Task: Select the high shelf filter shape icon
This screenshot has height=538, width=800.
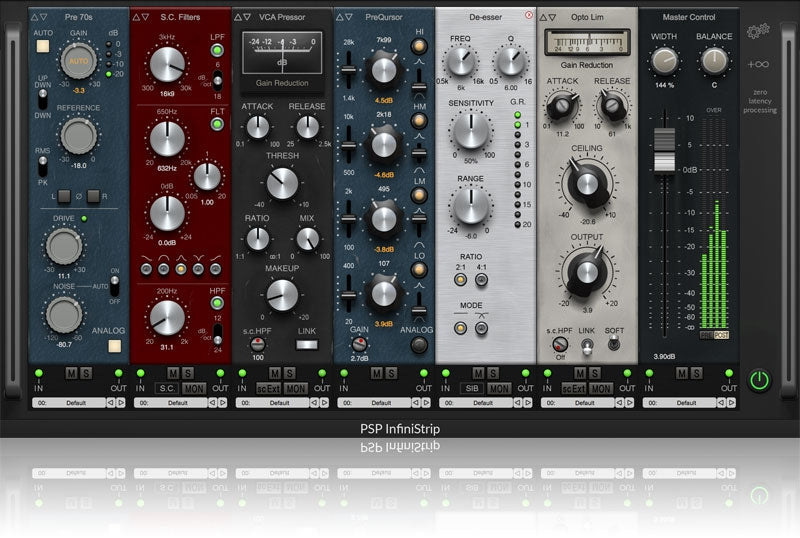Action: click(216, 269)
